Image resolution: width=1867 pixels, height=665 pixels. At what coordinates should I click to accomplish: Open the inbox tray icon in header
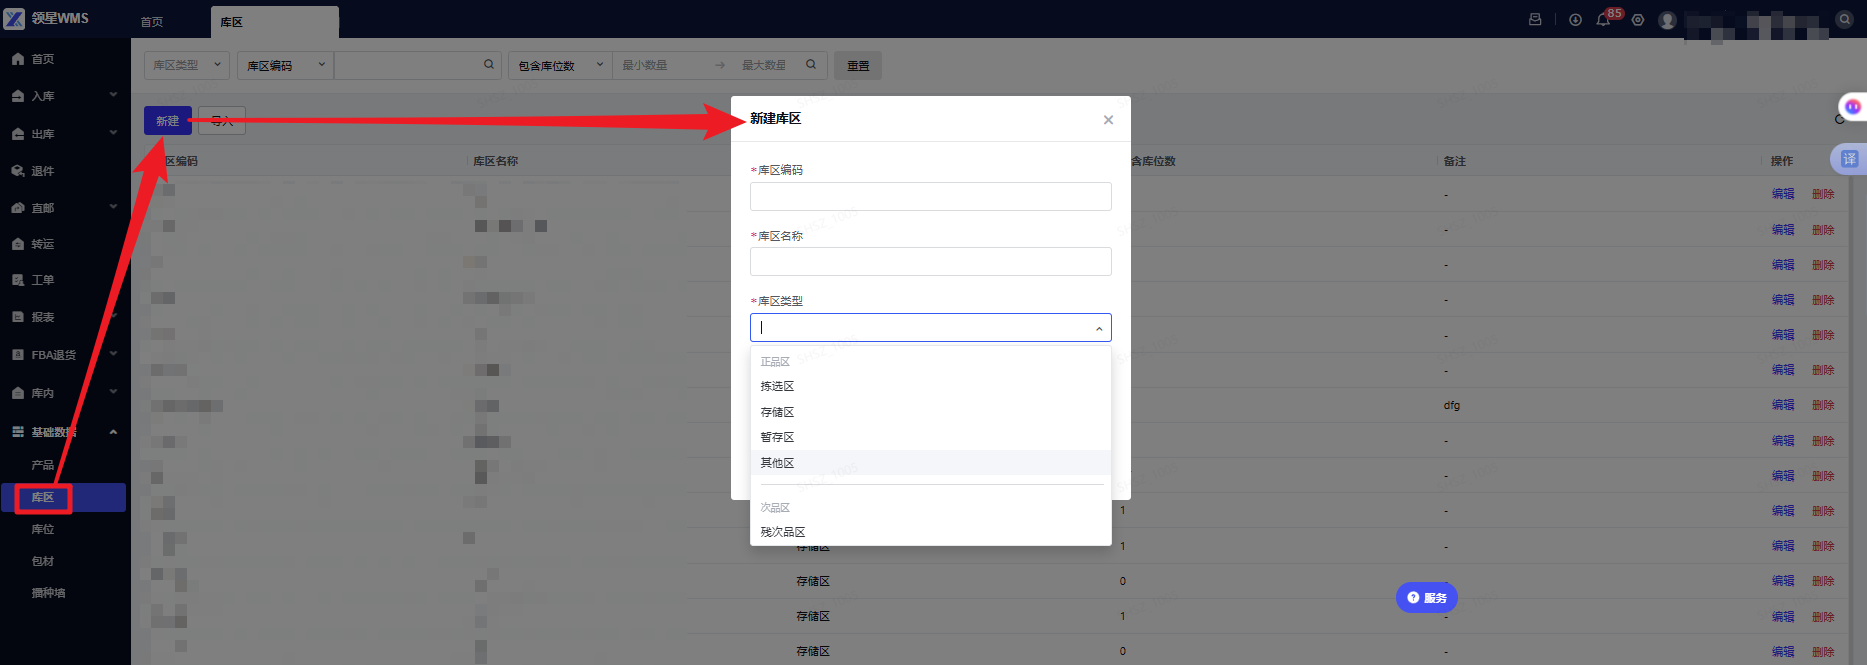pos(1535,19)
